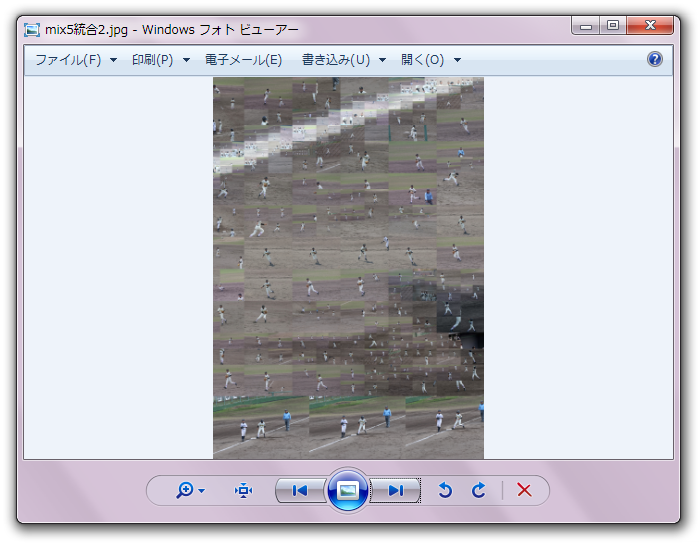Delete the image with the red X icon
The image size is (700, 550).
click(524, 490)
